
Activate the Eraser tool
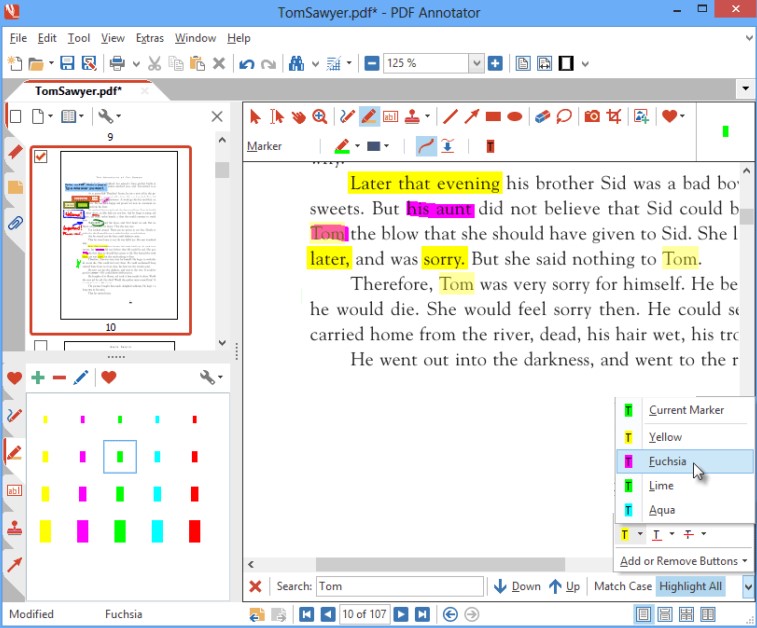pos(542,117)
